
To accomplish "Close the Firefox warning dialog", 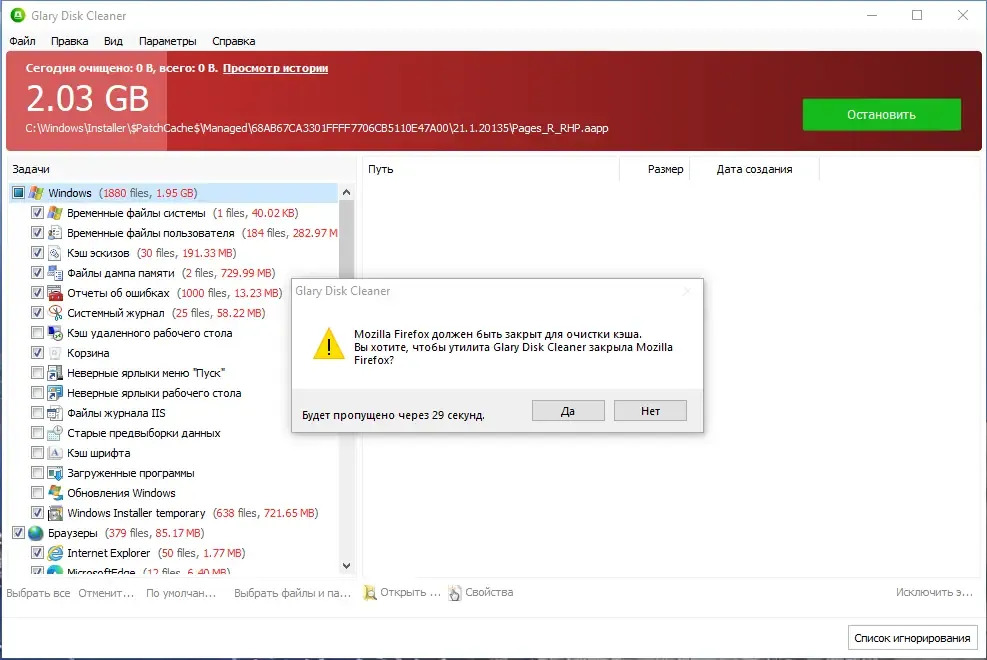I will 686,291.
